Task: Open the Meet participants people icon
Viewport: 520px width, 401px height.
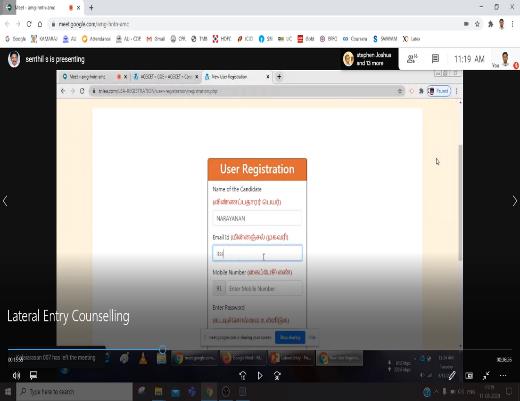Action: [412, 59]
